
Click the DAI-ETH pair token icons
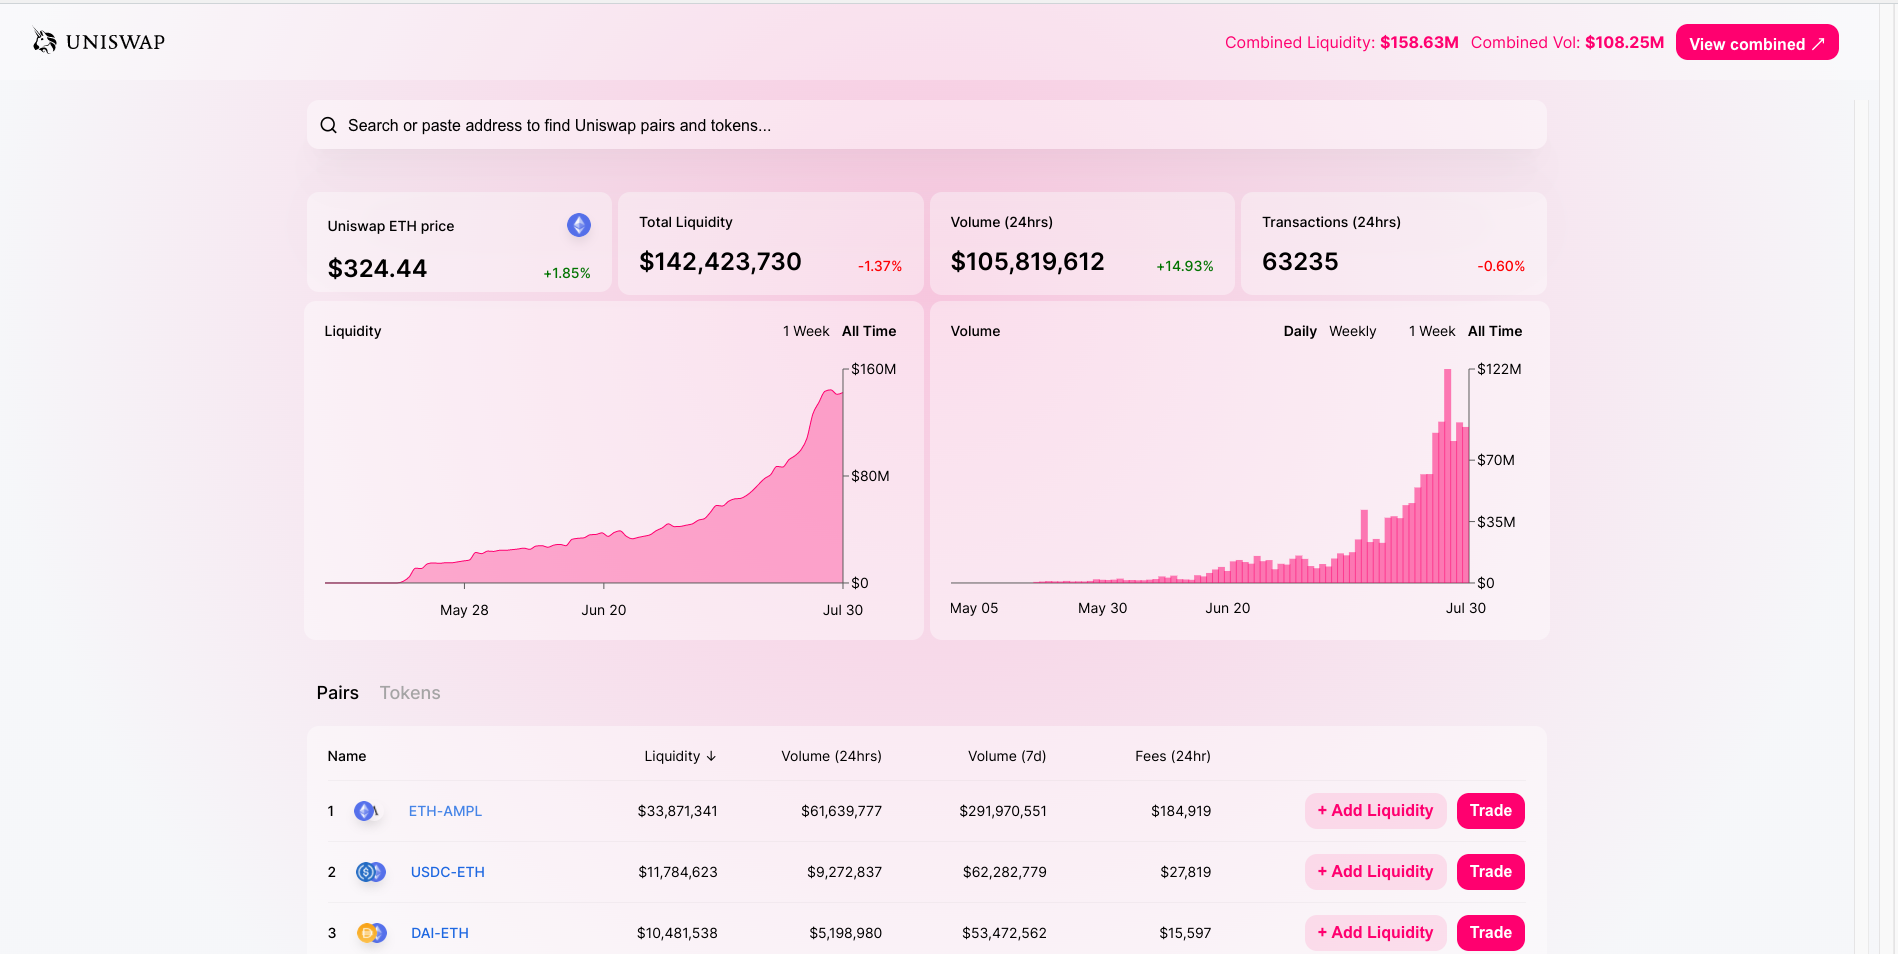pos(372,932)
